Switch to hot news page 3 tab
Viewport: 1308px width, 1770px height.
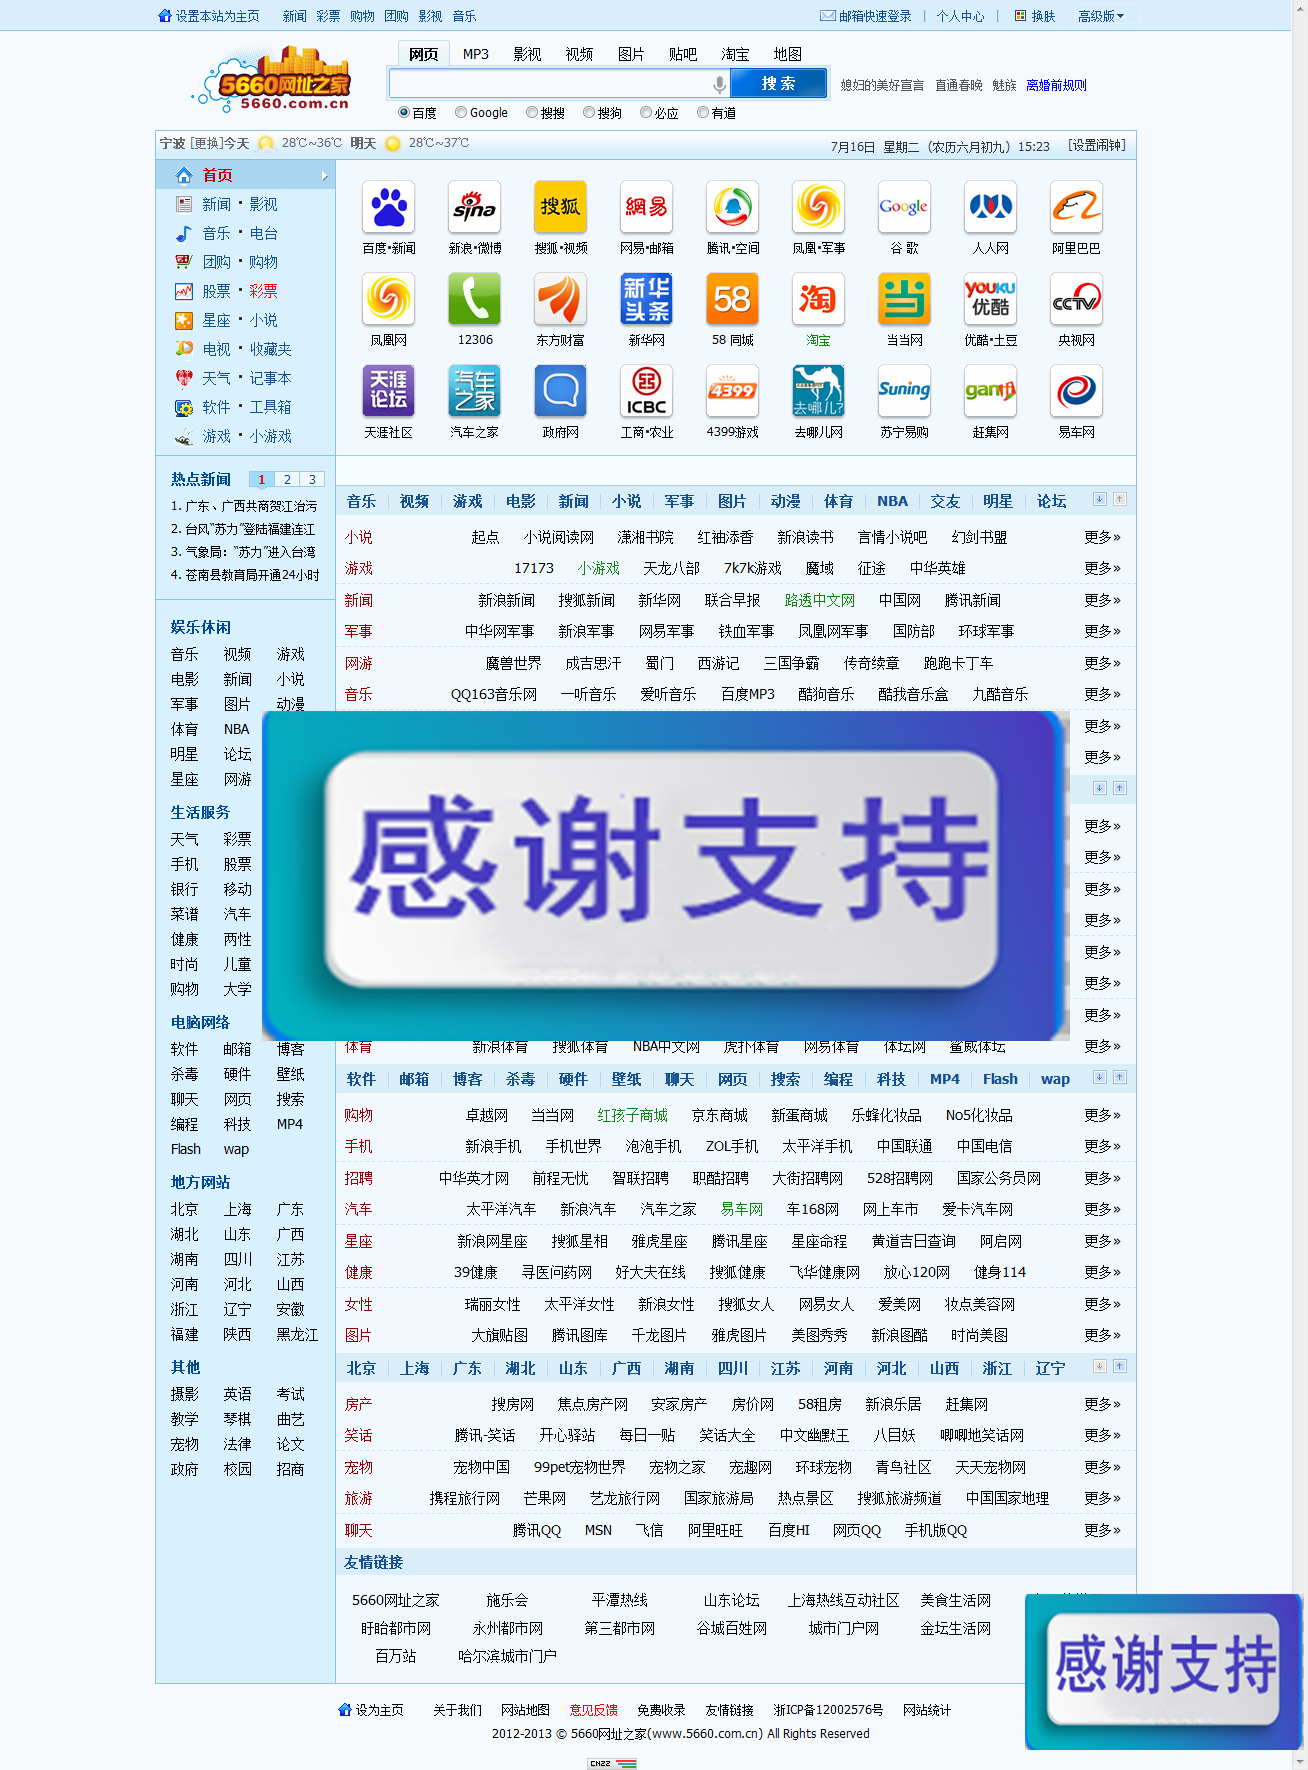click(312, 479)
